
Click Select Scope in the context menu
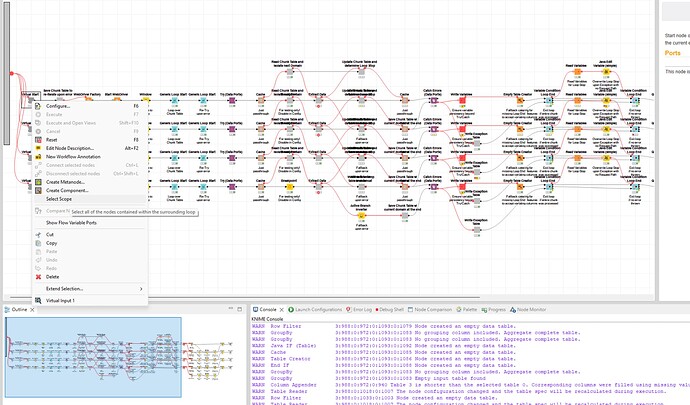tap(59, 199)
